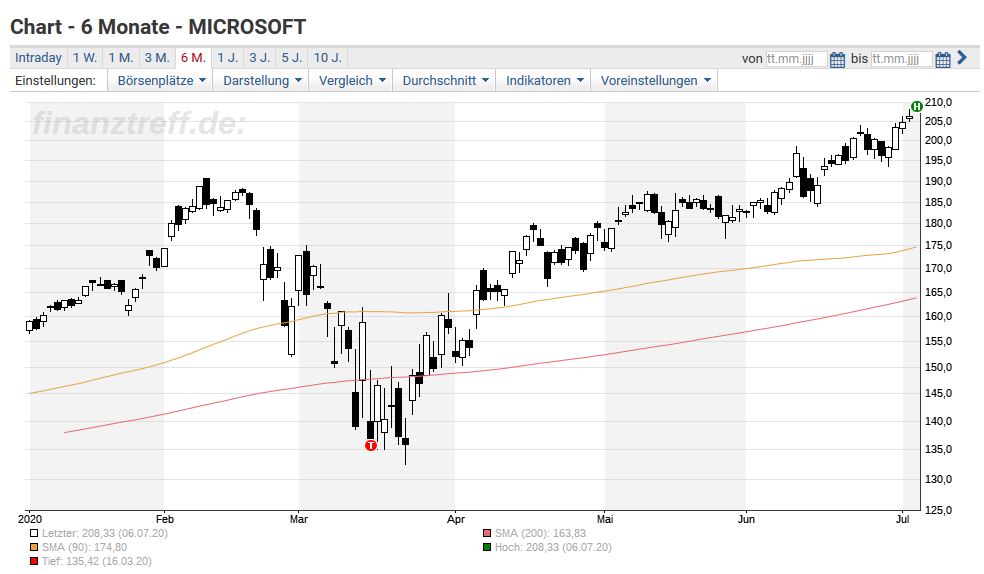Select the 6 M. time range tab
This screenshot has width=984, height=574.
pyautogui.click(x=193, y=58)
